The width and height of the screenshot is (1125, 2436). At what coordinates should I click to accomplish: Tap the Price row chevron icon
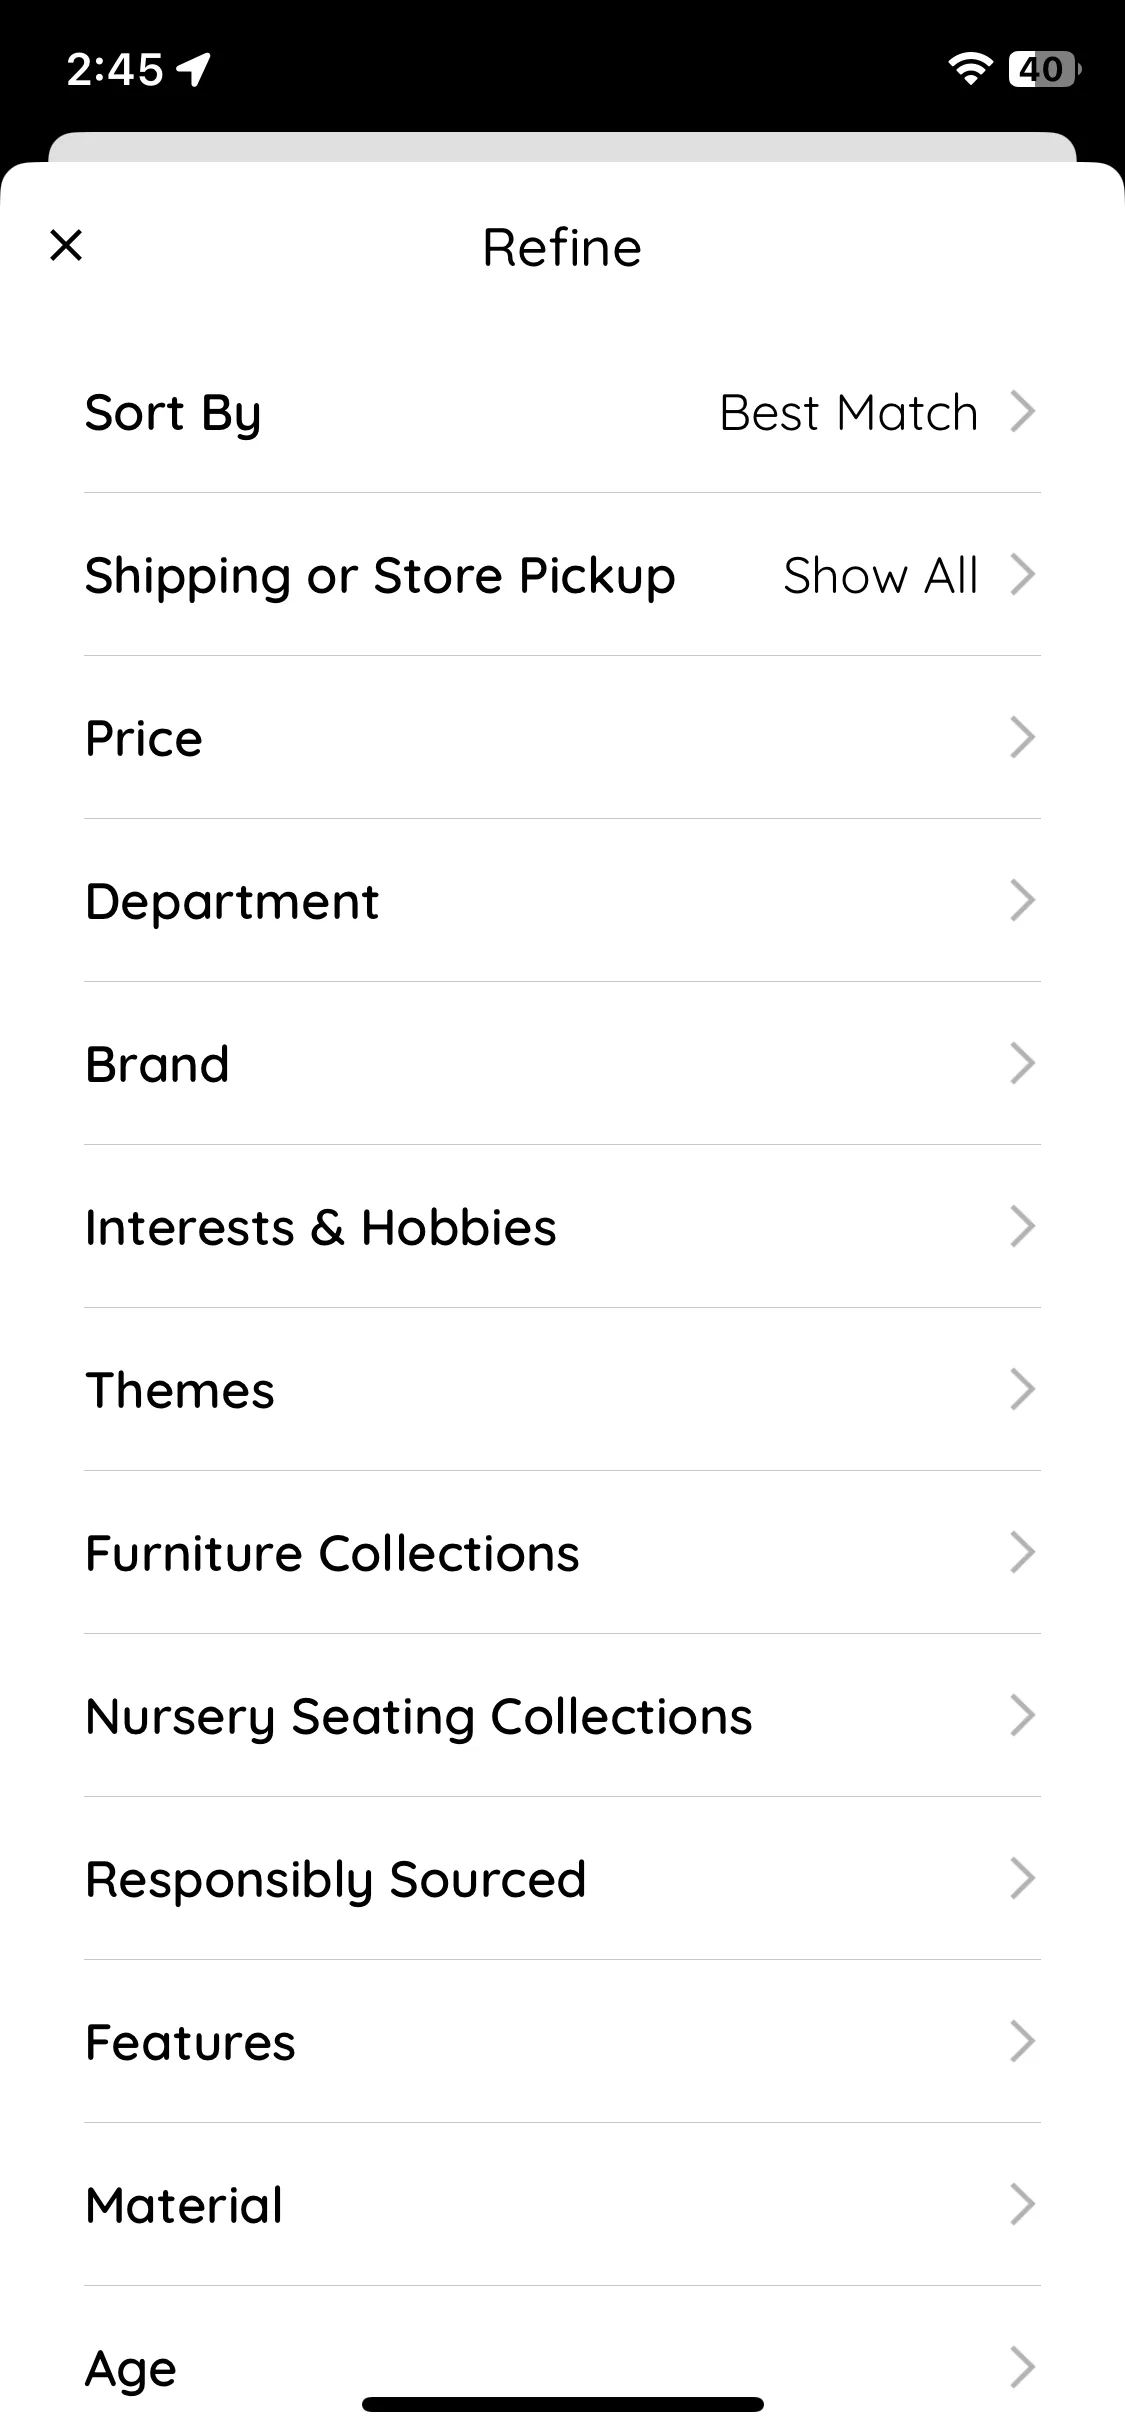[x=1022, y=738]
